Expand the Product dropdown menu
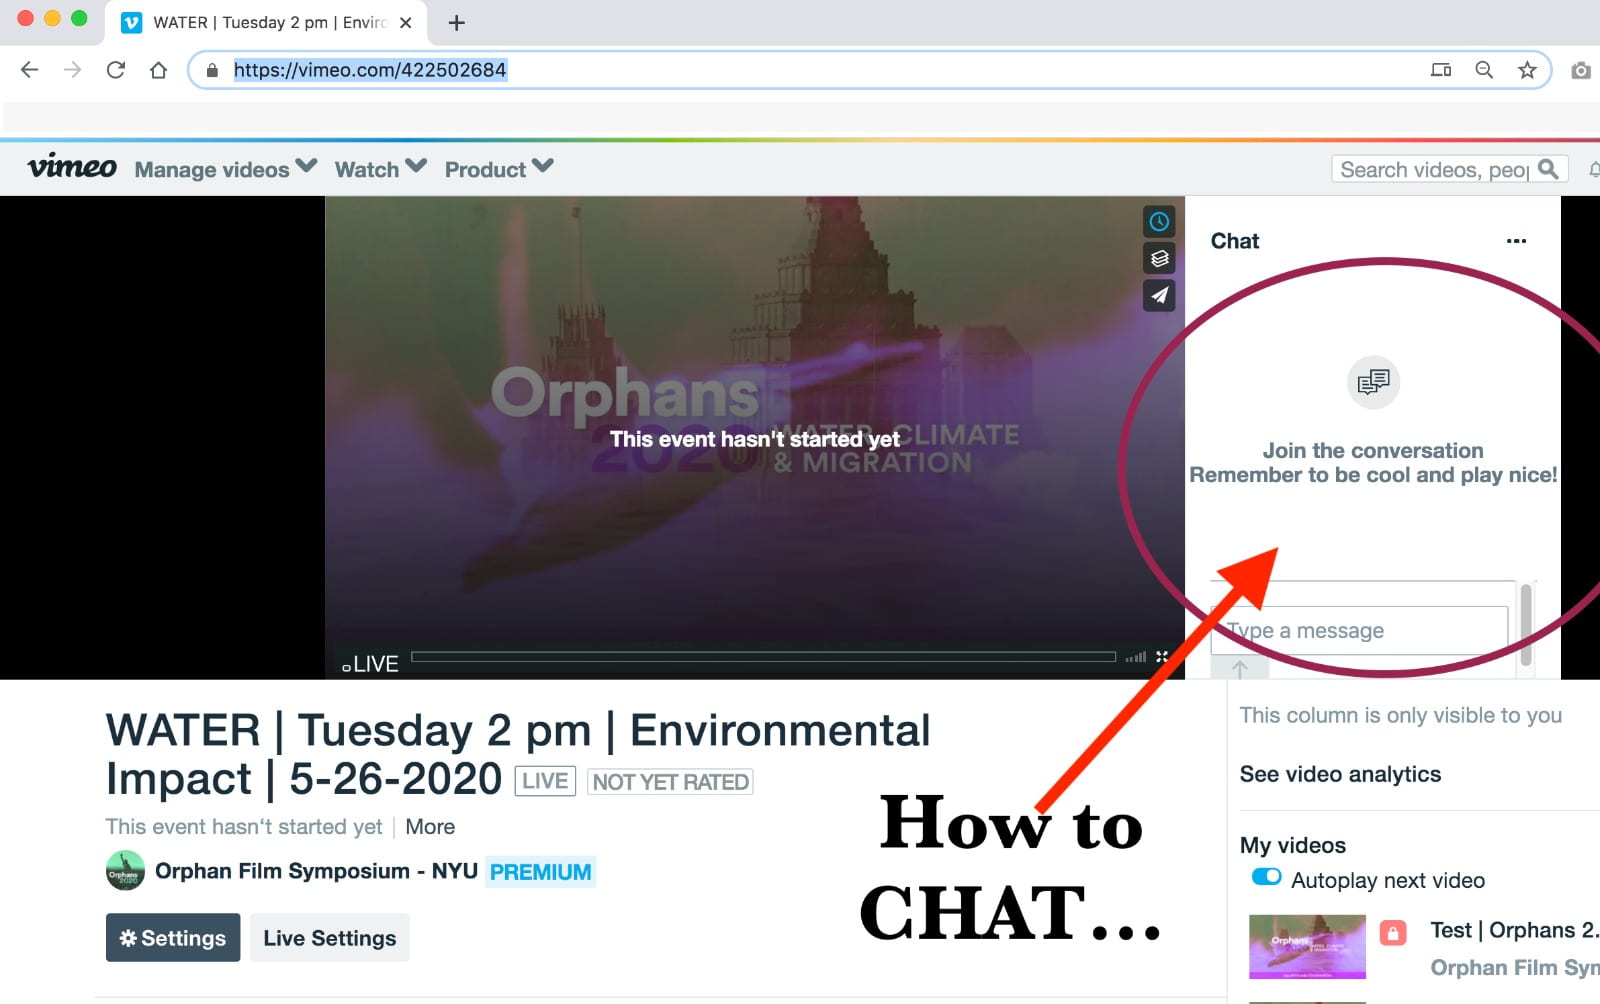The image size is (1600, 1004). coord(499,169)
